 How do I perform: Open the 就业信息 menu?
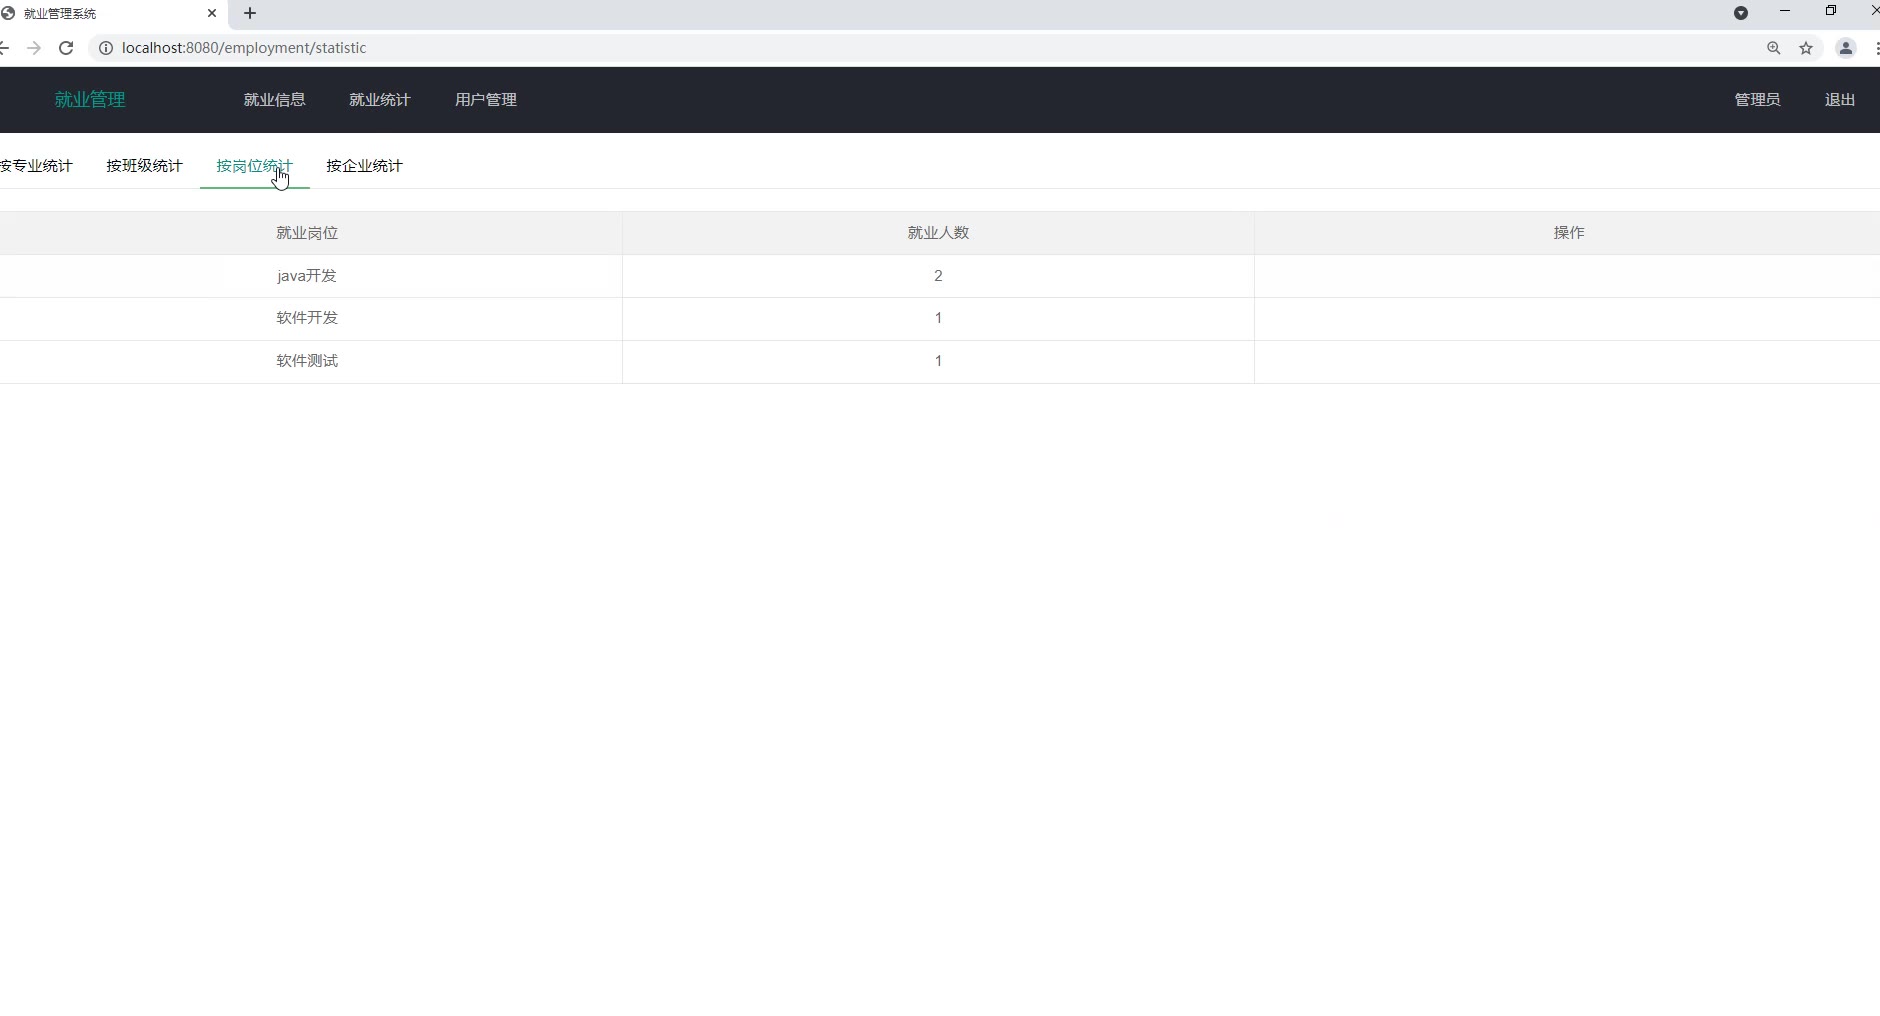(x=275, y=100)
